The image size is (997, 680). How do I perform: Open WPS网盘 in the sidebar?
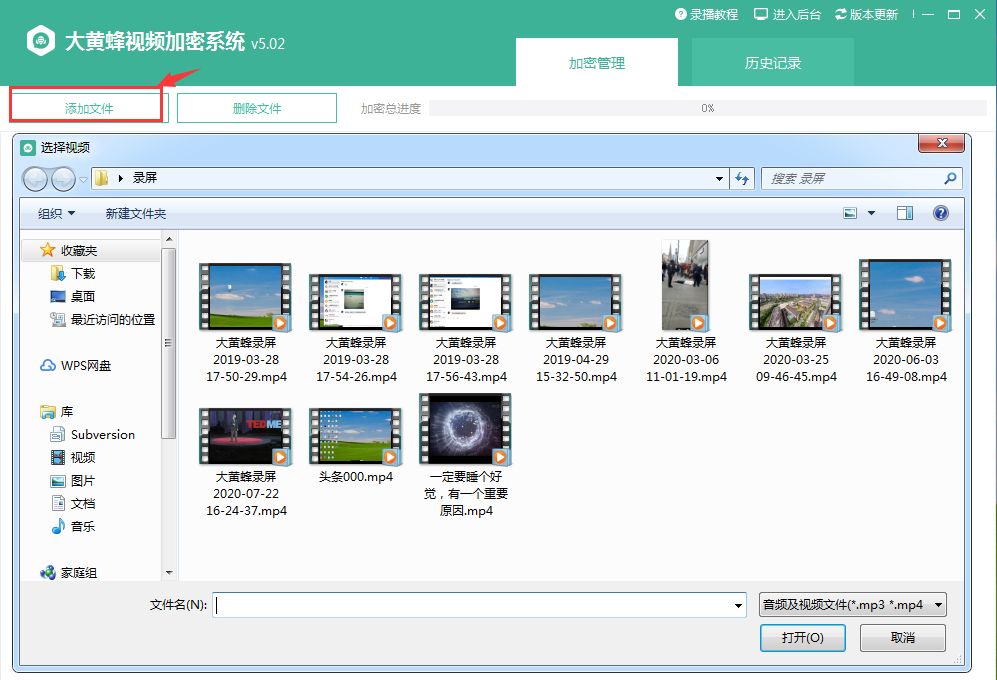click(85, 366)
